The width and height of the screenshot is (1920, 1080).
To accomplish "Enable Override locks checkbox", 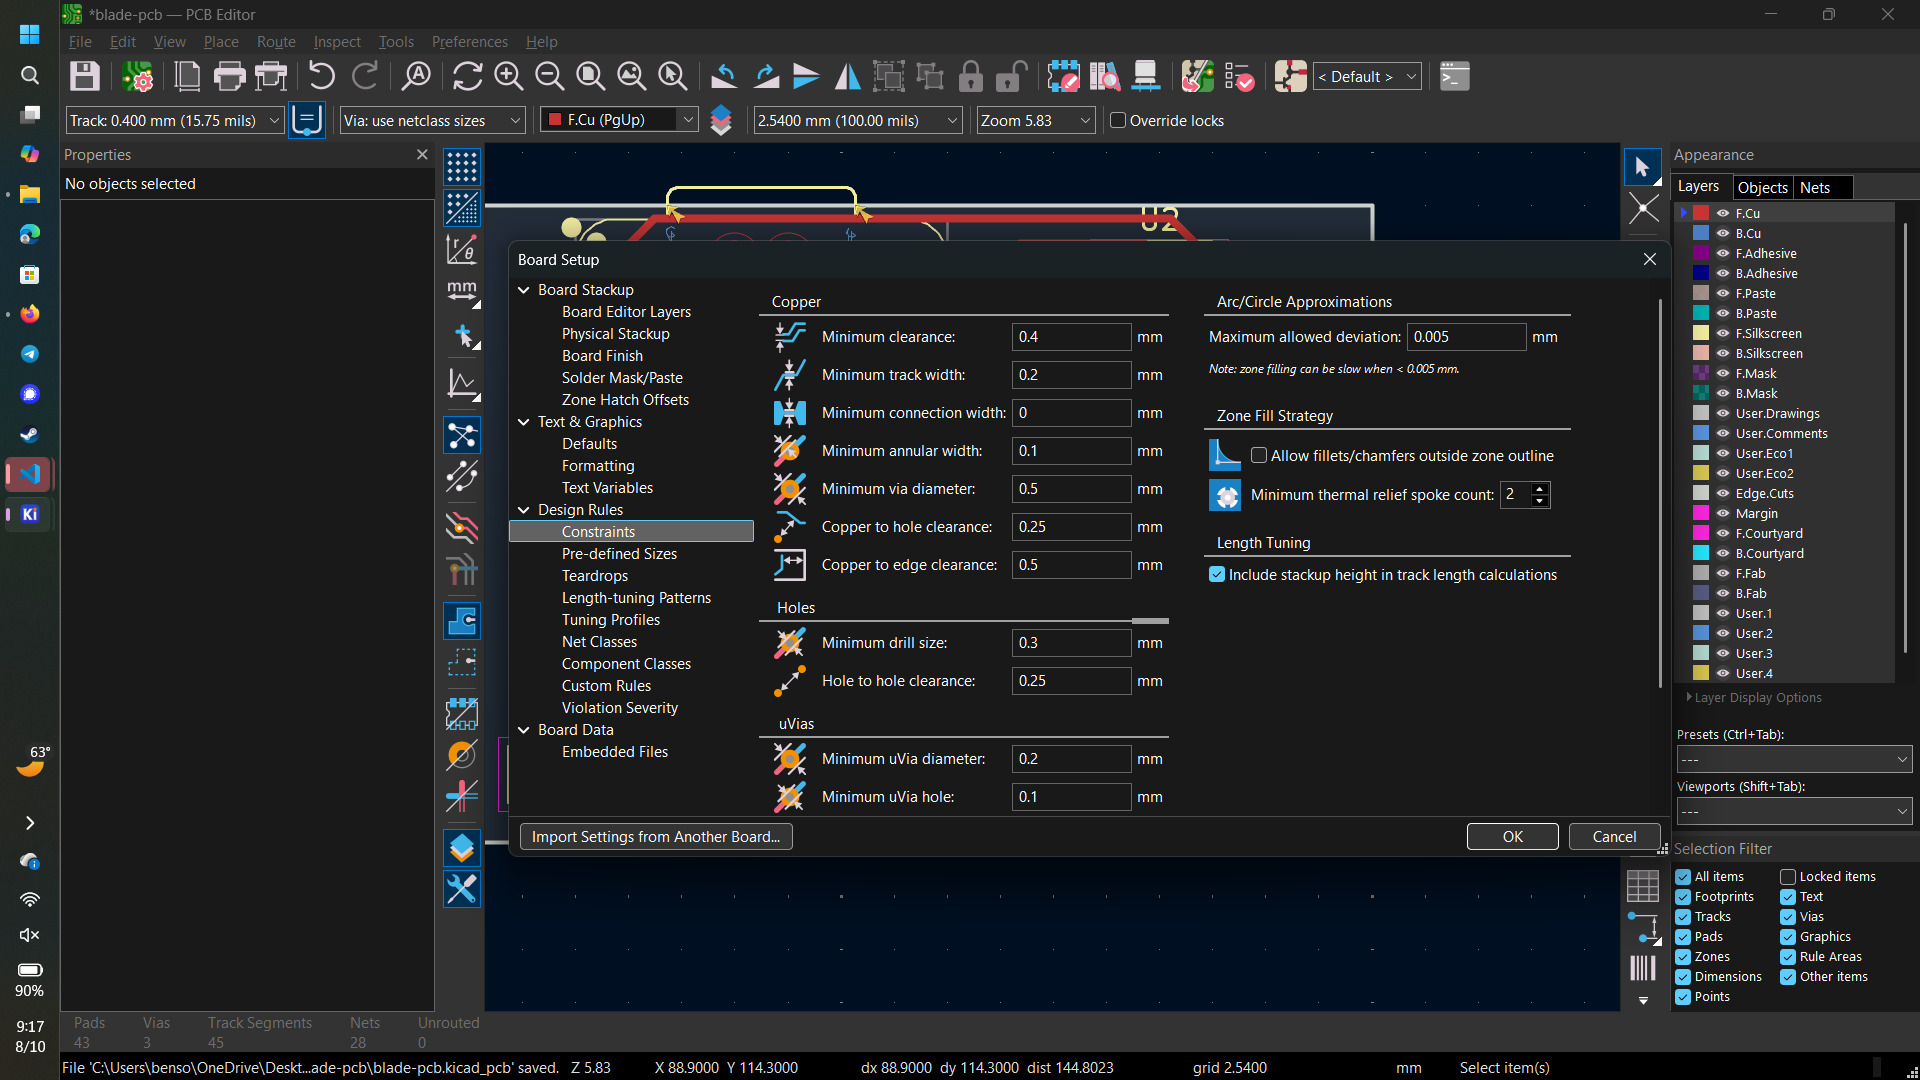I will pos(1118,120).
